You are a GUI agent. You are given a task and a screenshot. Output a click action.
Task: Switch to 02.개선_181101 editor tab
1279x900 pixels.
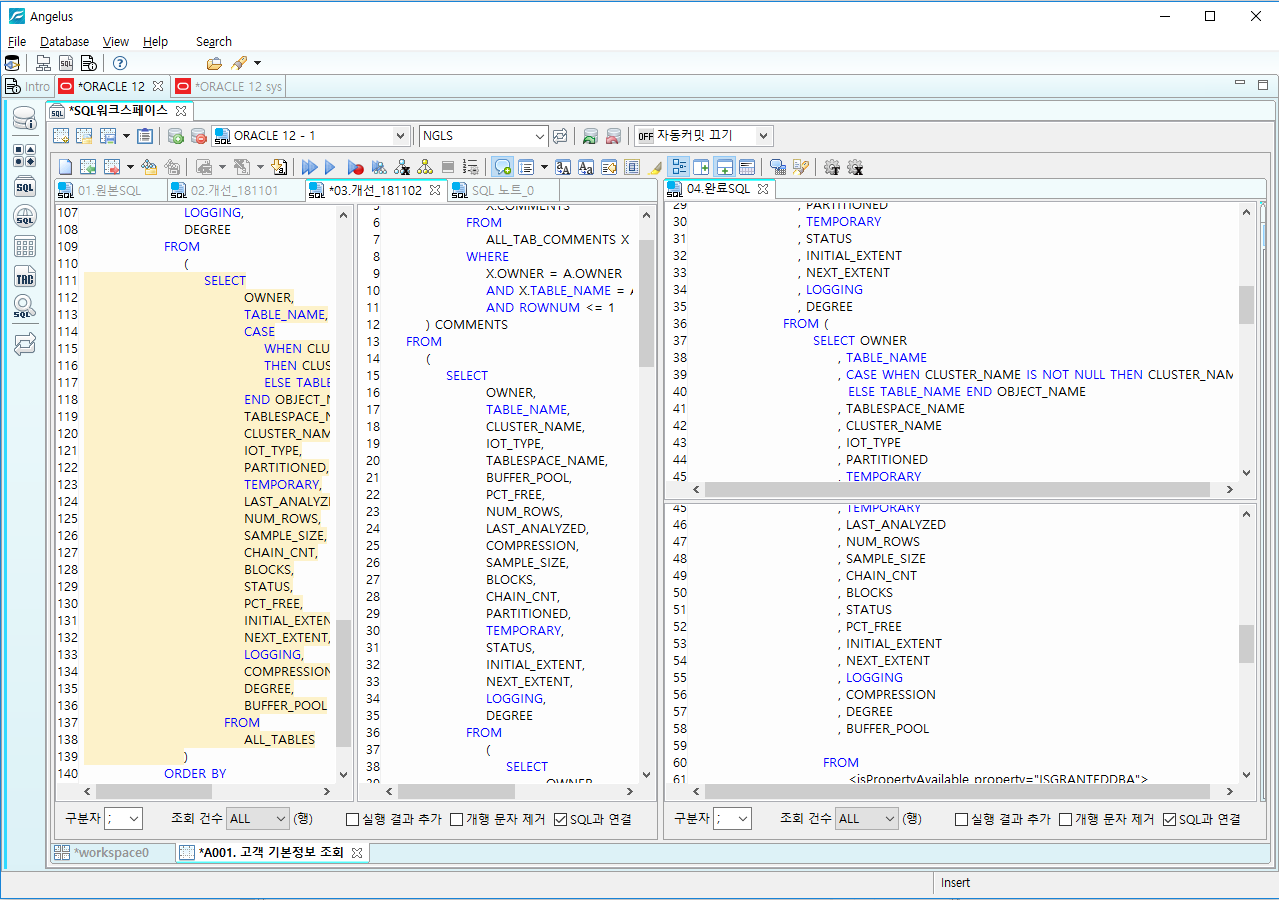point(234,190)
